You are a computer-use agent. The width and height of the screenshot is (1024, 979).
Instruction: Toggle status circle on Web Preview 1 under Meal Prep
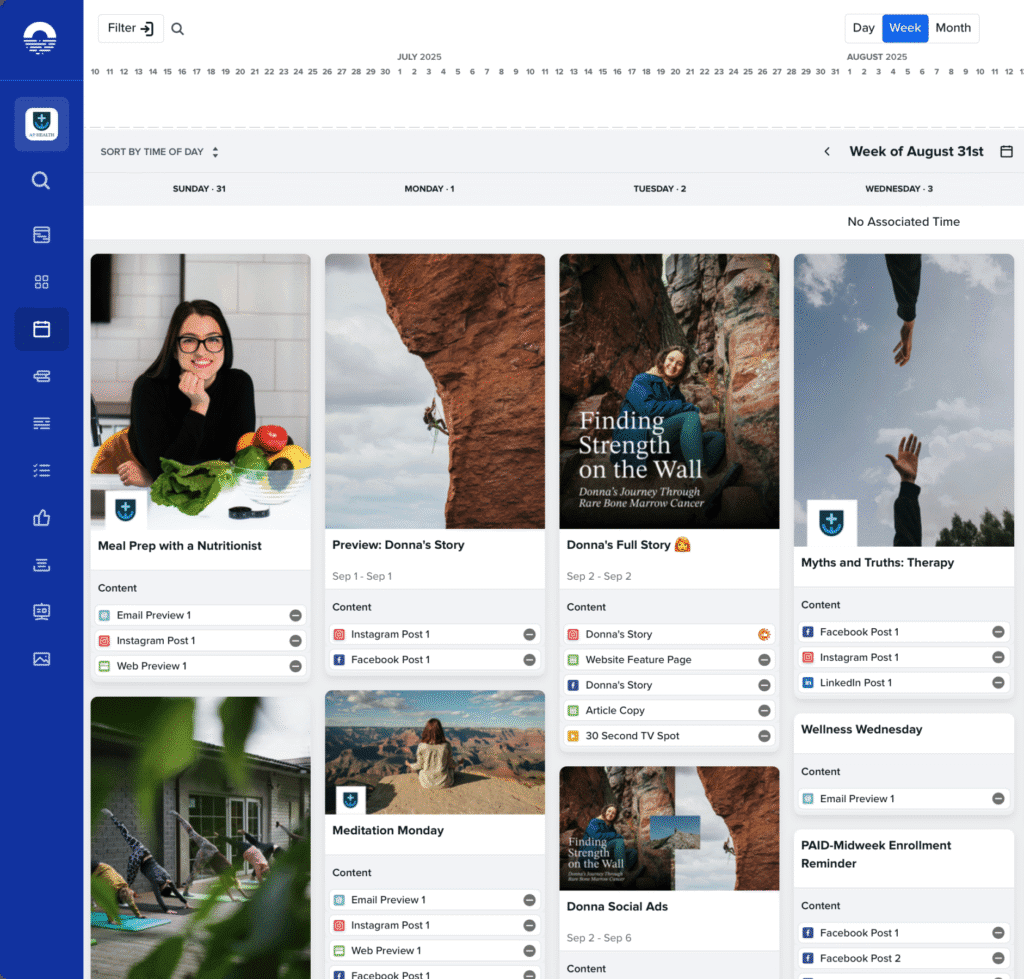[x=295, y=666]
